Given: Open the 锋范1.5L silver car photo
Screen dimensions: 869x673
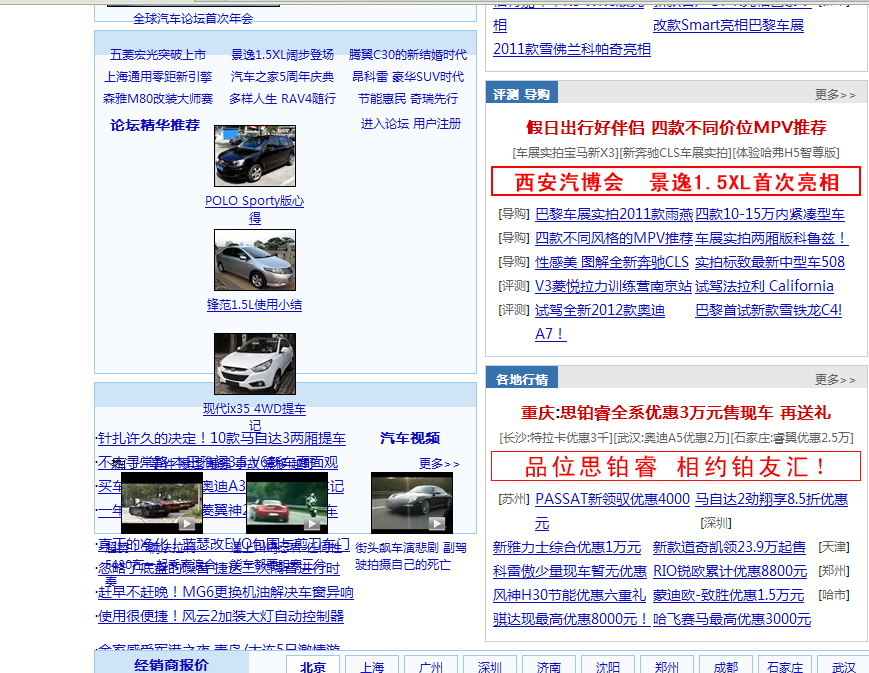Looking at the screenshot, I should pos(255,260).
